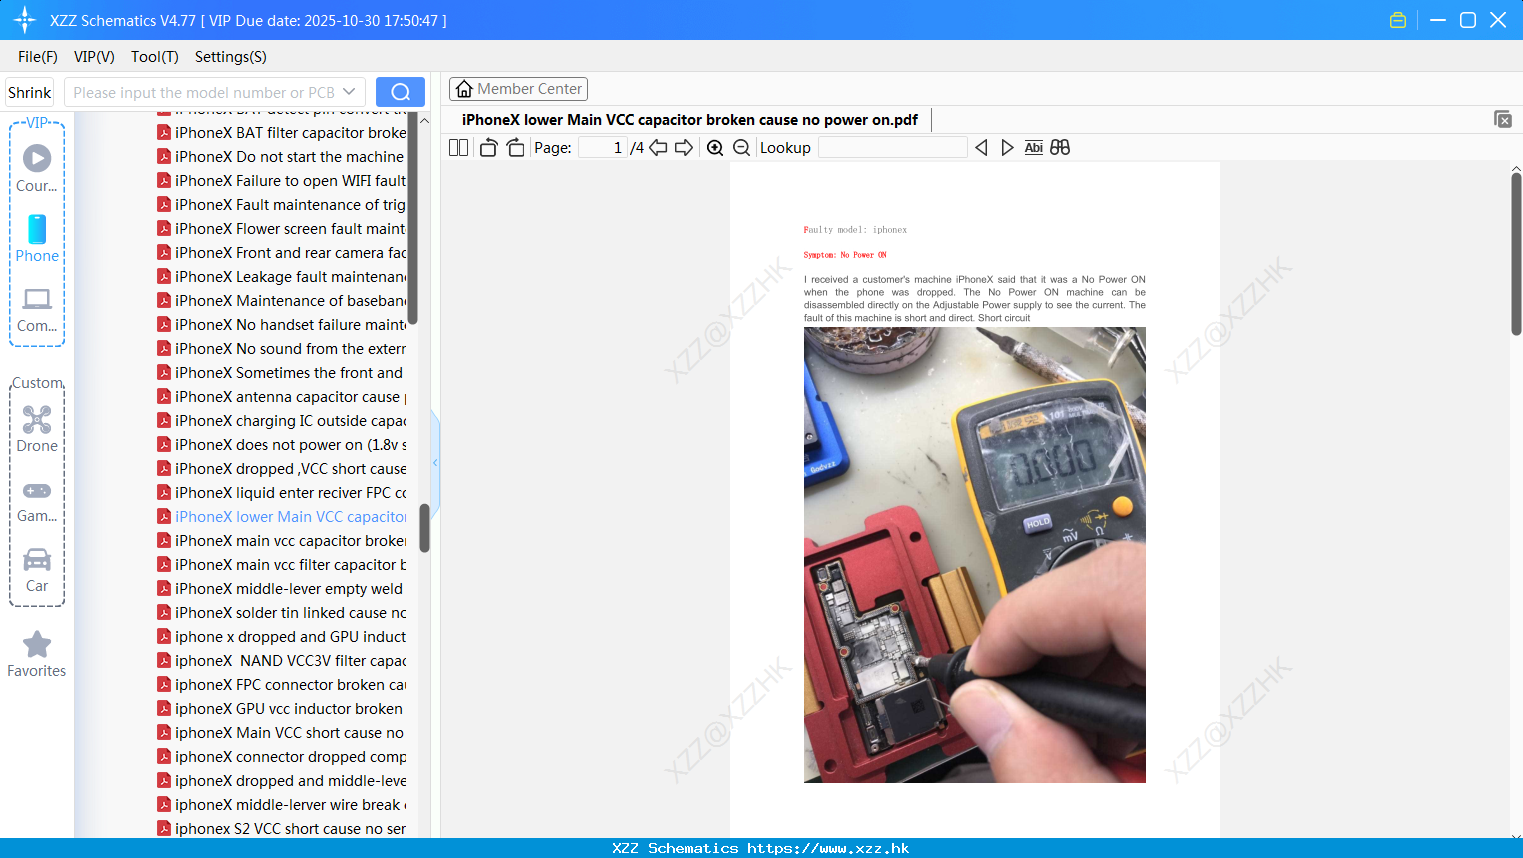Open iPhoneX liquid enter reciver FPC file

coord(282,493)
